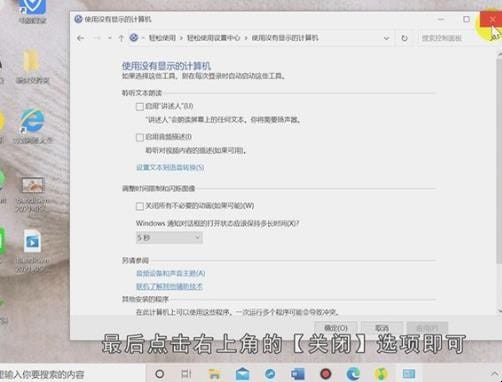
Task: Open control panel window icon on taskbar
Action: pyautogui.click(x=409, y=374)
